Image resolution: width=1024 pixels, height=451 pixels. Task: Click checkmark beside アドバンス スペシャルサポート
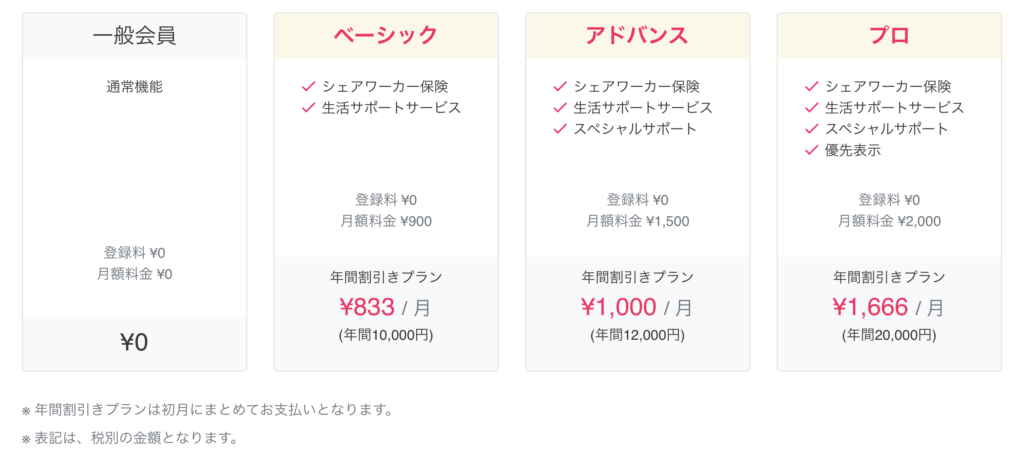[560, 129]
